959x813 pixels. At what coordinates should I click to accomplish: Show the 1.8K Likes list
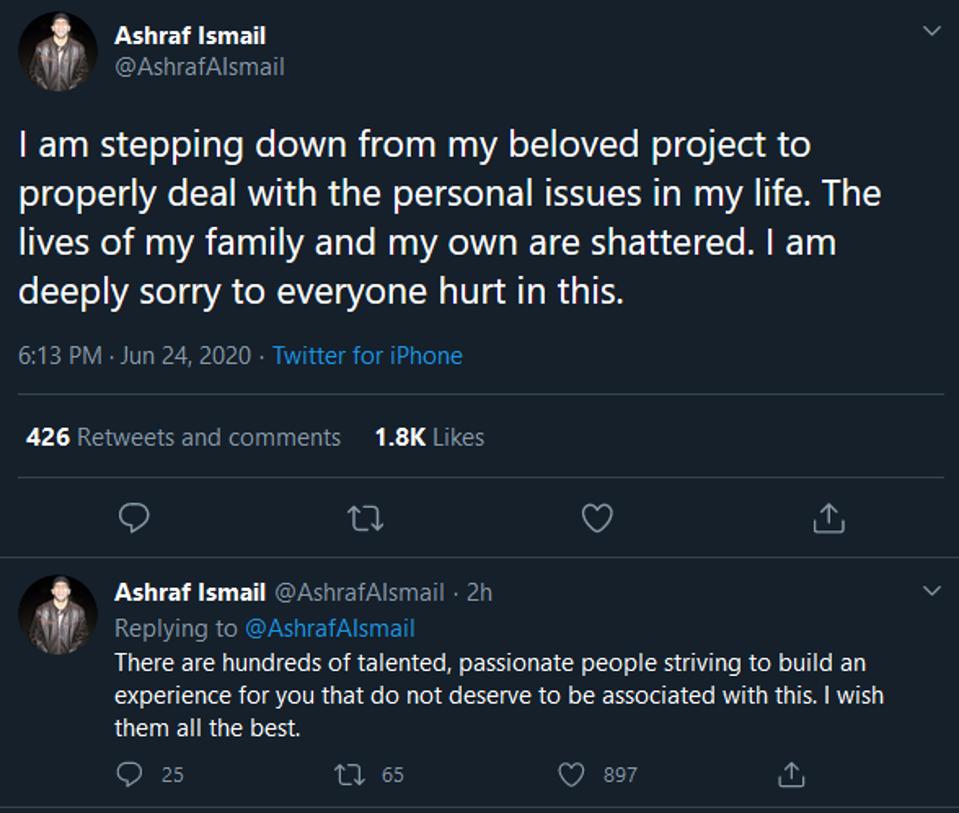[x=429, y=437]
